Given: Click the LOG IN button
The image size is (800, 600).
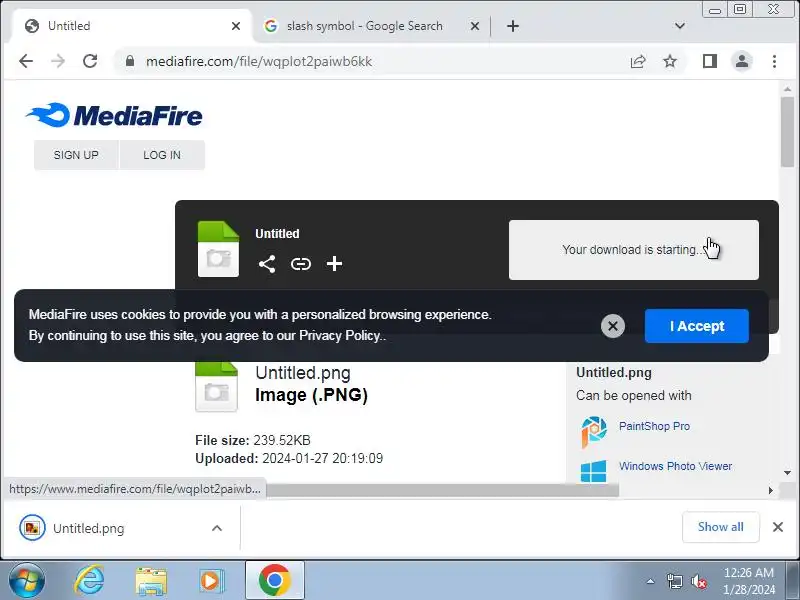Looking at the screenshot, I should tap(162, 155).
